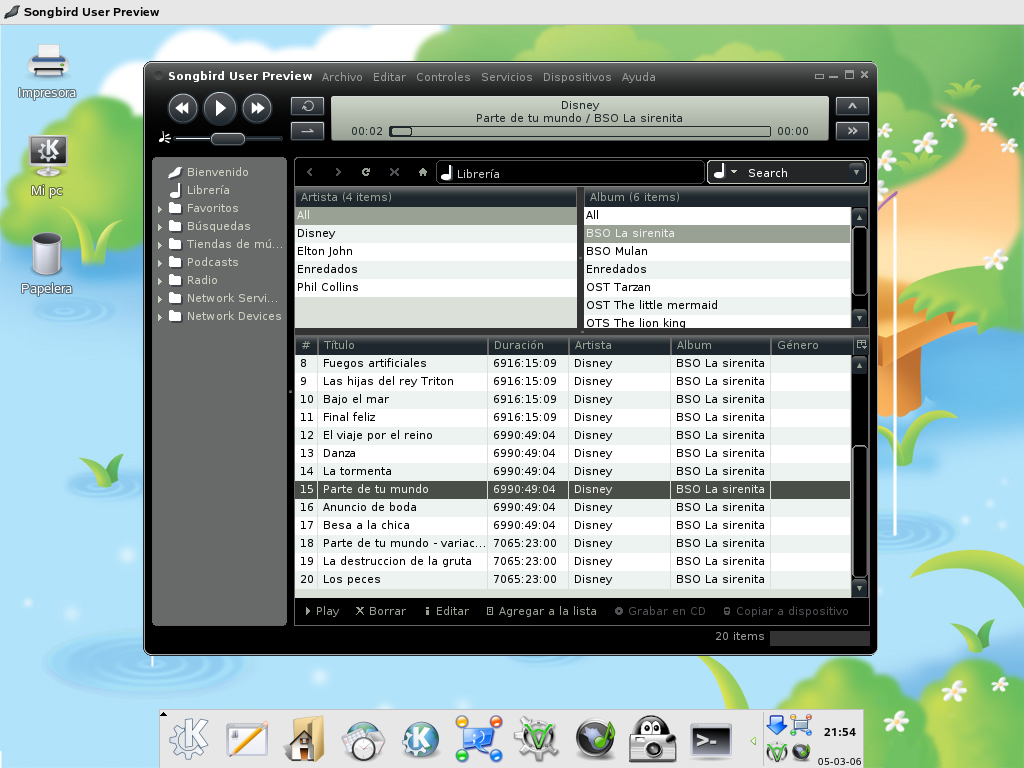Click the stop loading X icon
Viewport: 1024px width, 768px height.
[x=394, y=172]
